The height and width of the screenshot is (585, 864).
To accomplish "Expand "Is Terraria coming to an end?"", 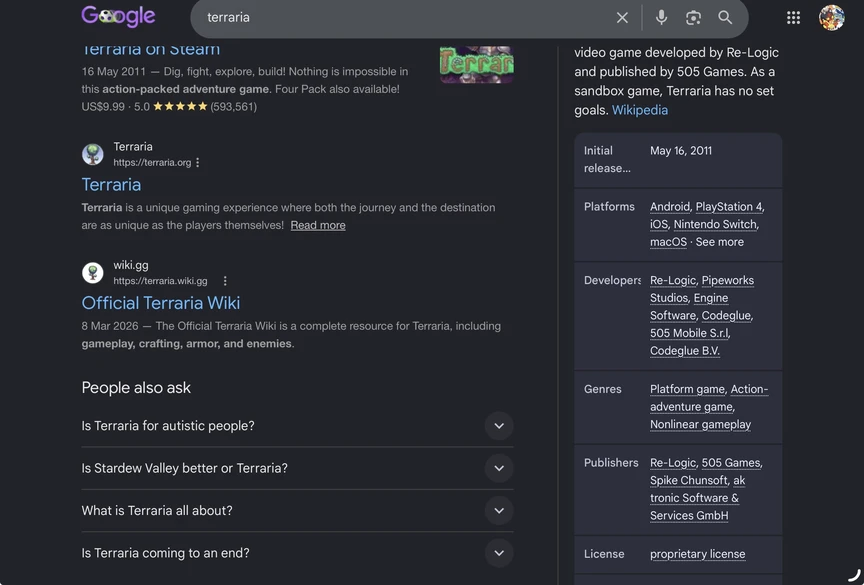I will pos(298,553).
